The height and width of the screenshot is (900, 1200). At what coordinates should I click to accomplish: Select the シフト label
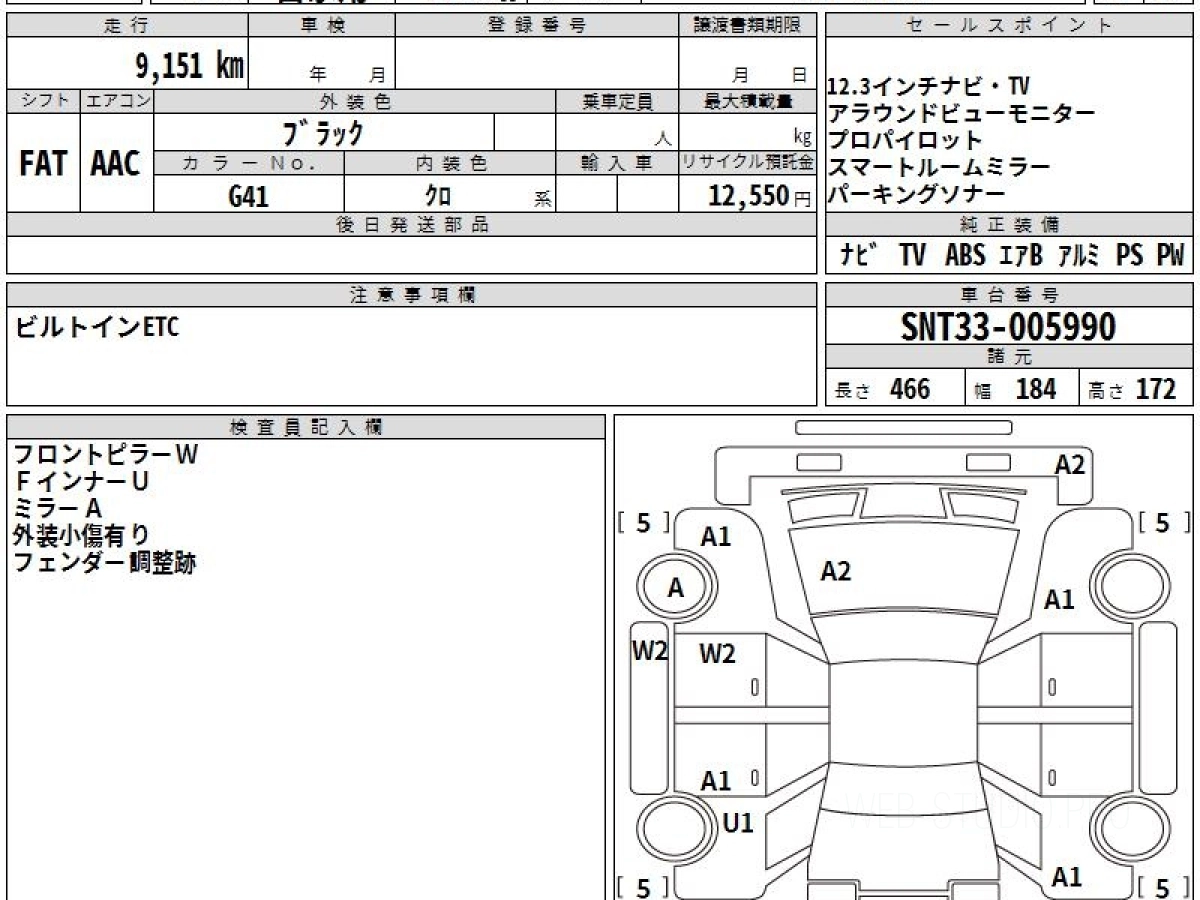(x=44, y=101)
